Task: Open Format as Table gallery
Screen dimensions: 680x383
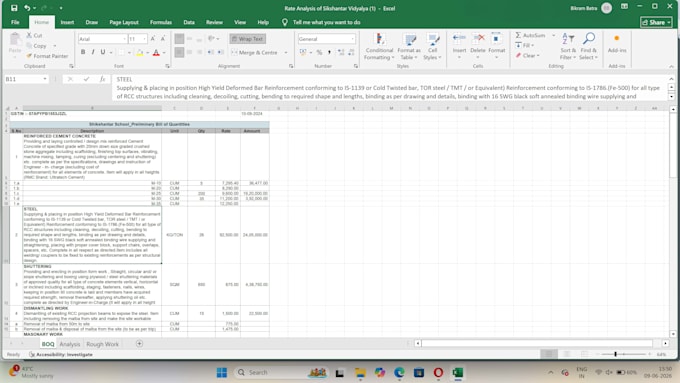Action: point(409,46)
